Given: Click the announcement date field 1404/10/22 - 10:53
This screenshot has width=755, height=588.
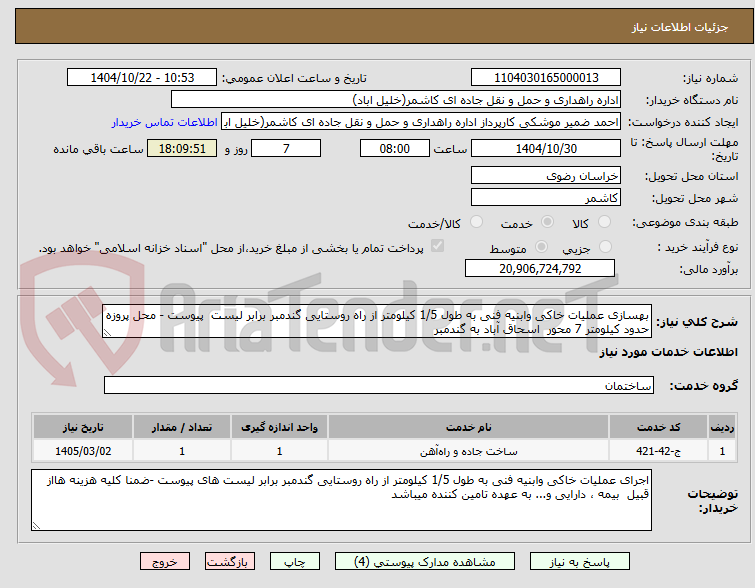Looking at the screenshot, I should pos(142,78).
